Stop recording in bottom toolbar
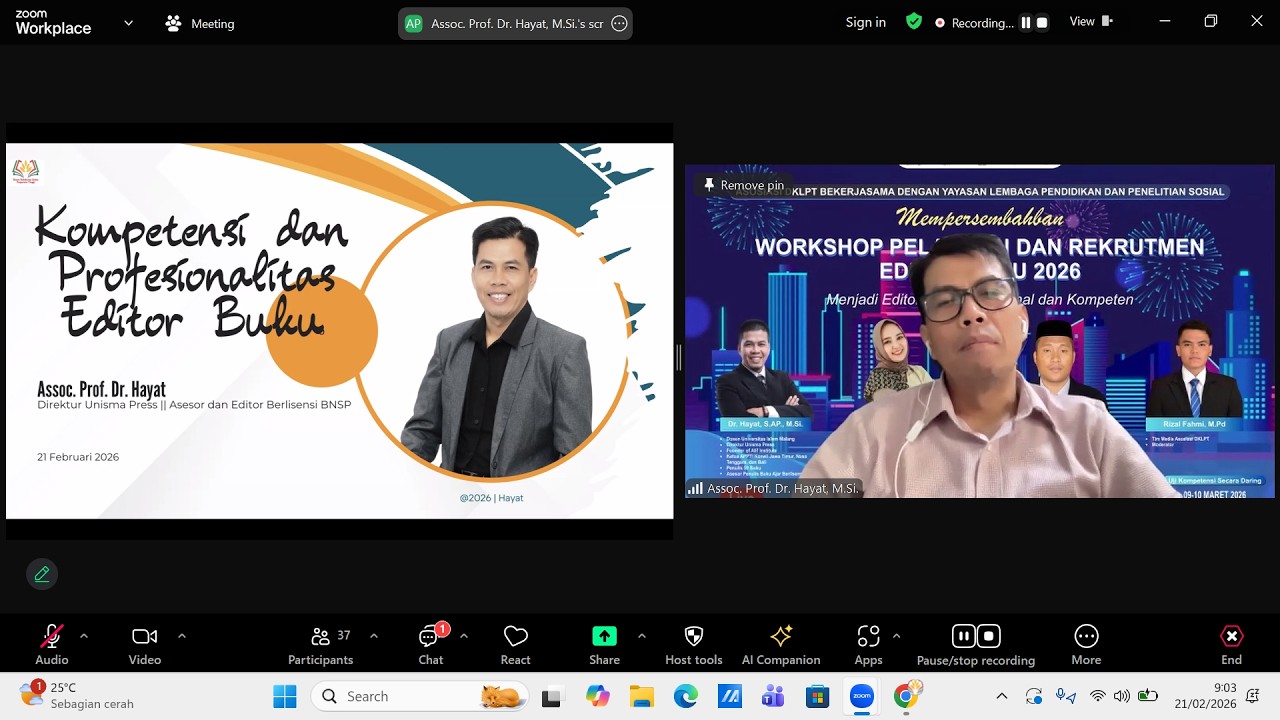 point(989,636)
